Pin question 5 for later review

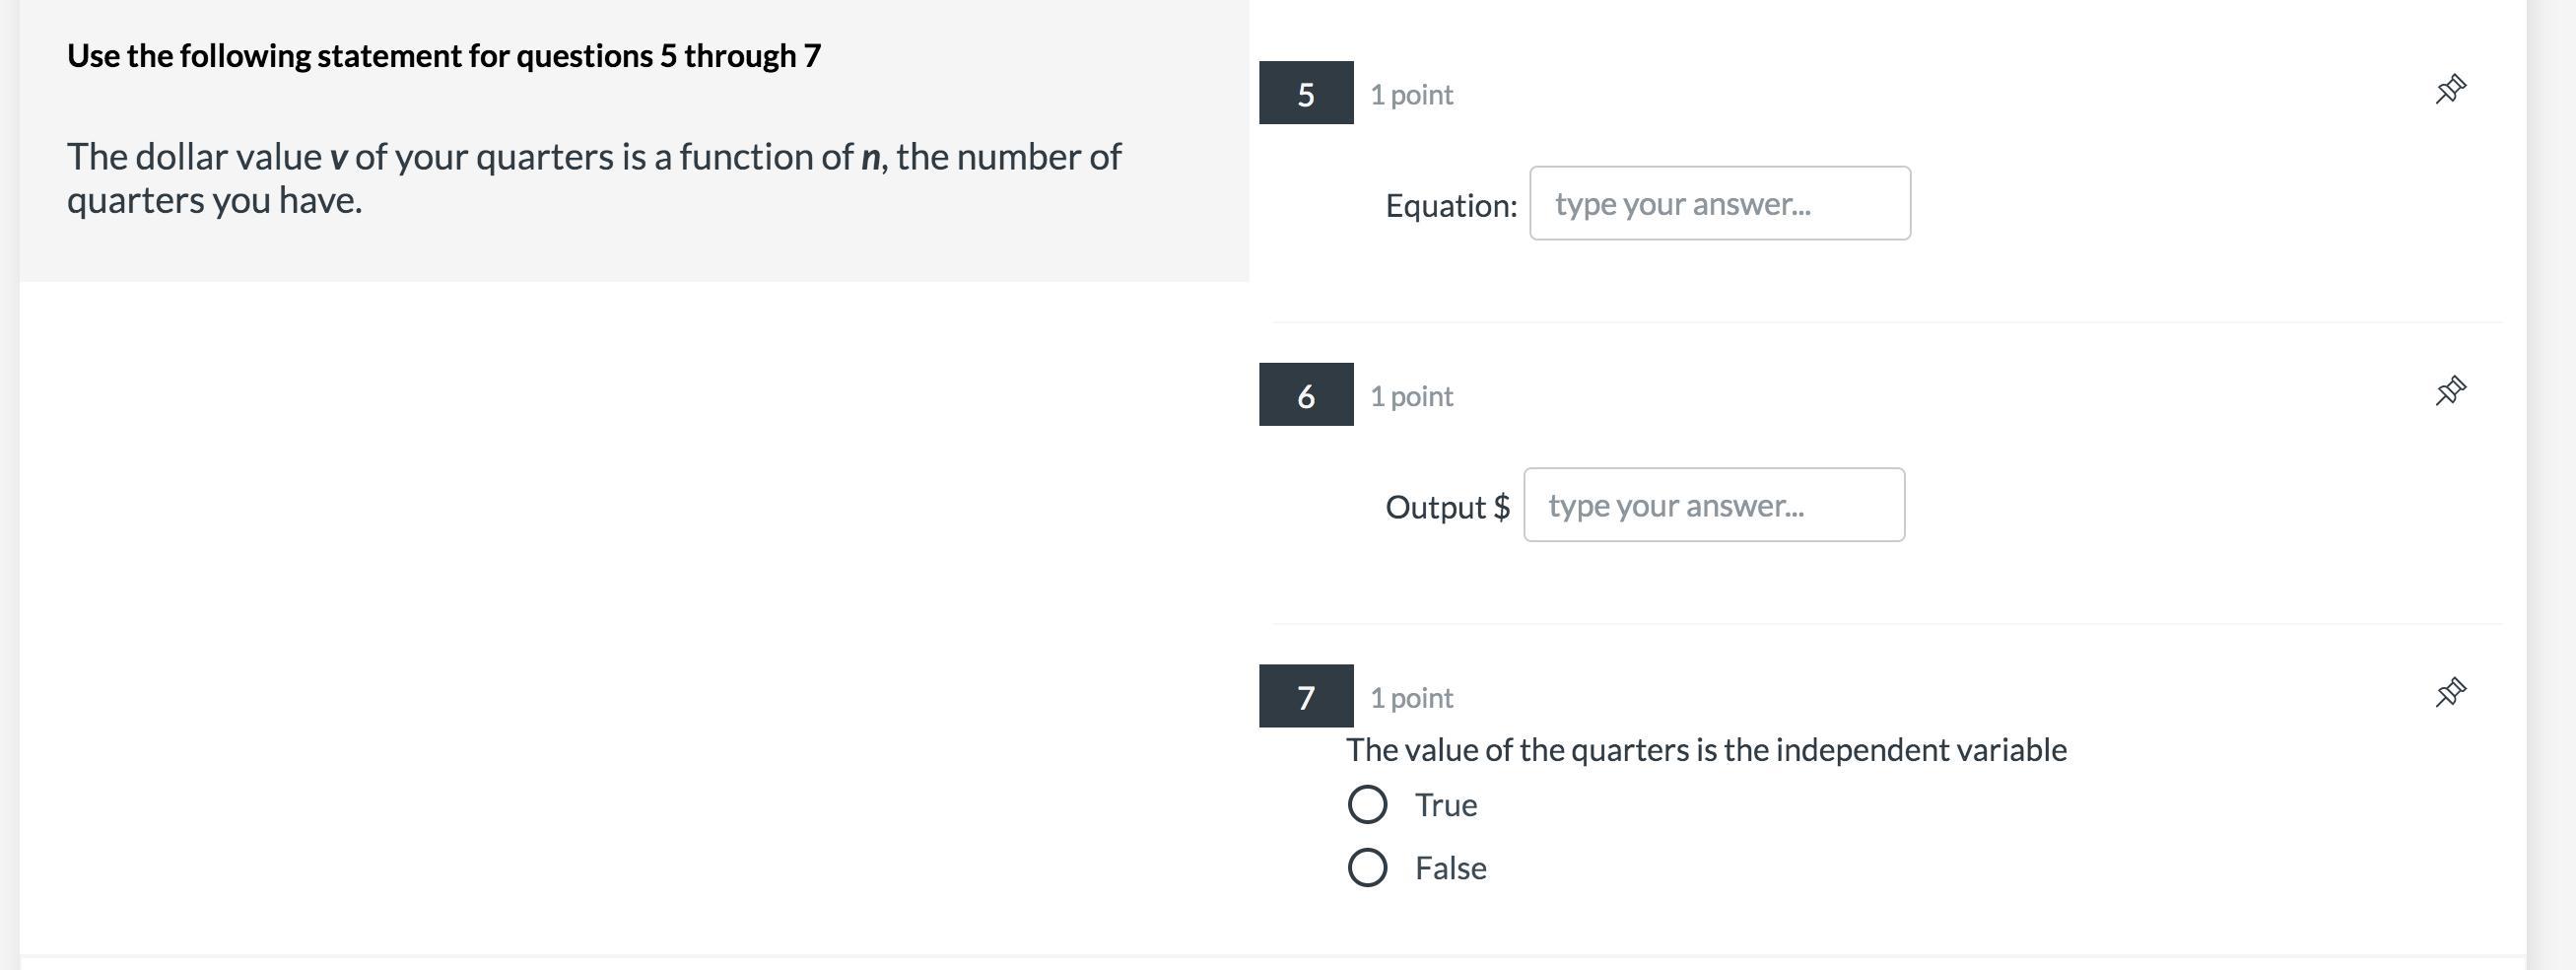[2450, 90]
